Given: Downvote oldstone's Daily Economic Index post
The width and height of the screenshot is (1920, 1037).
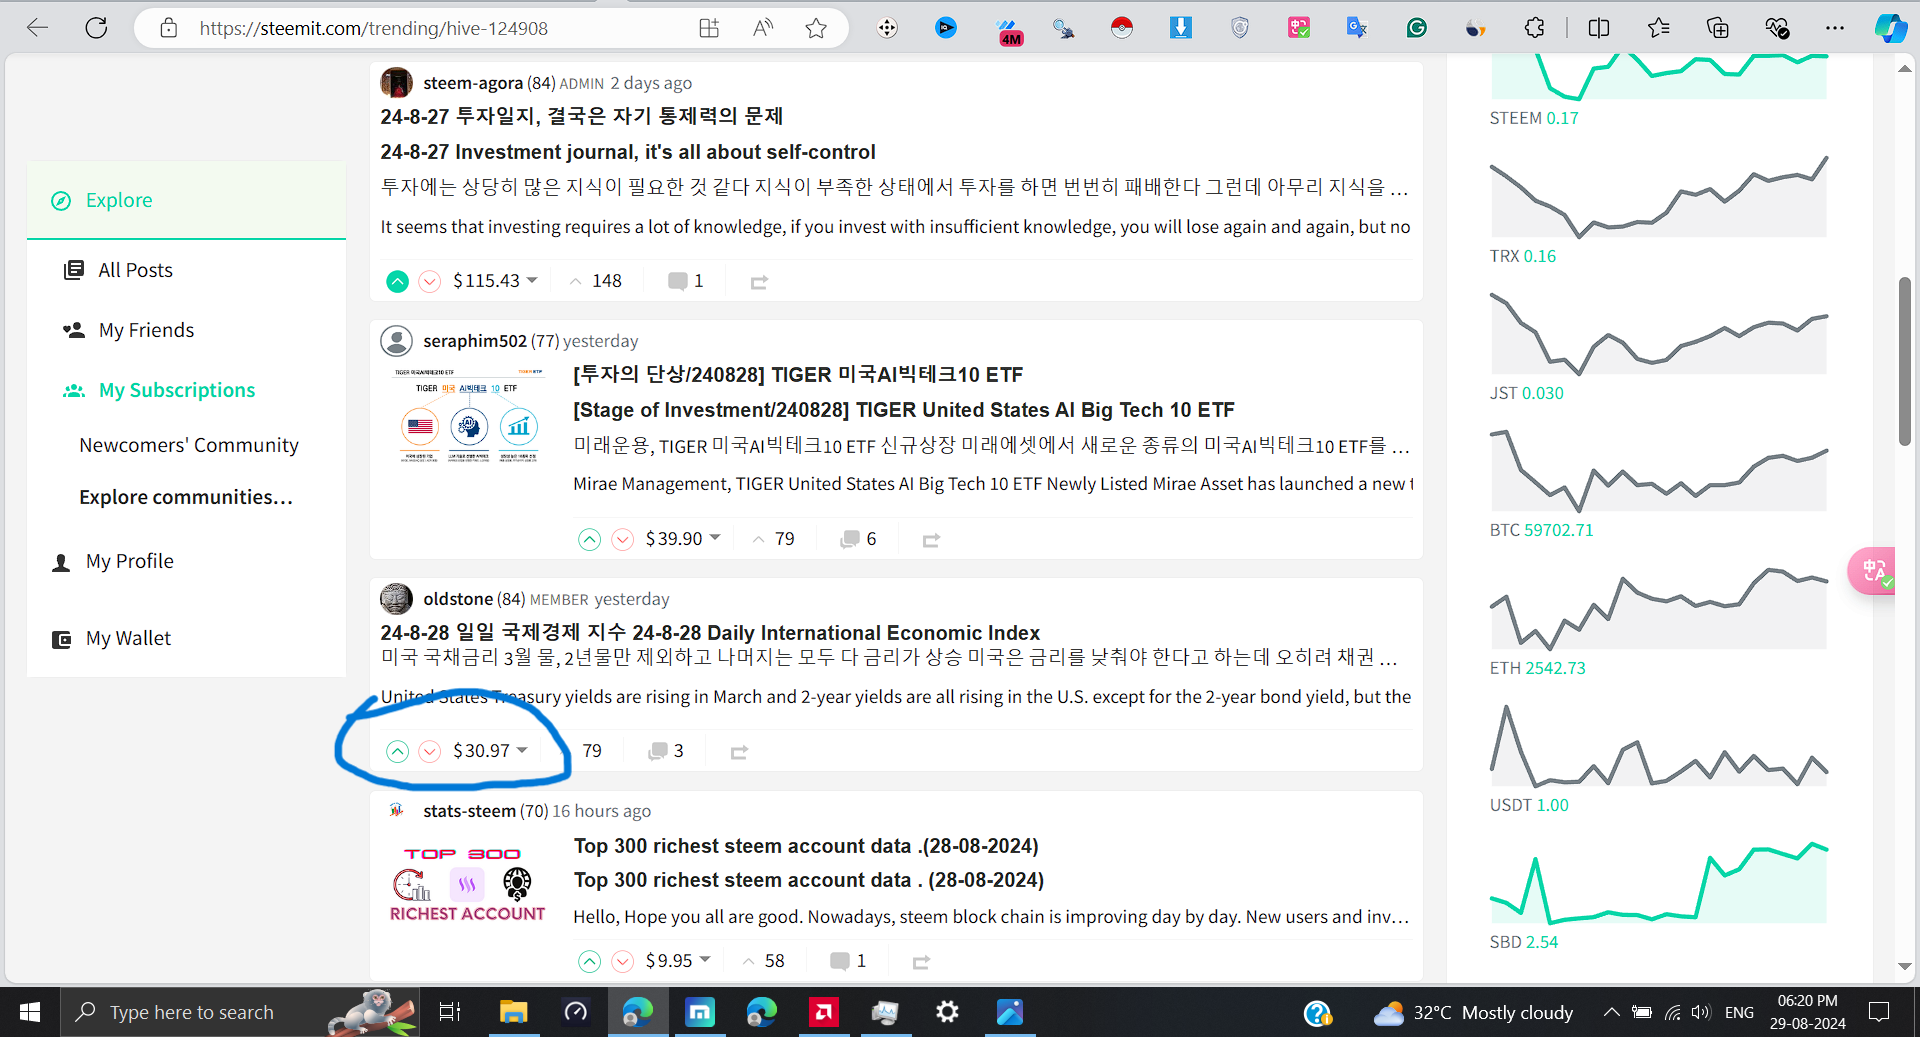Looking at the screenshot, I should (430, 751).
